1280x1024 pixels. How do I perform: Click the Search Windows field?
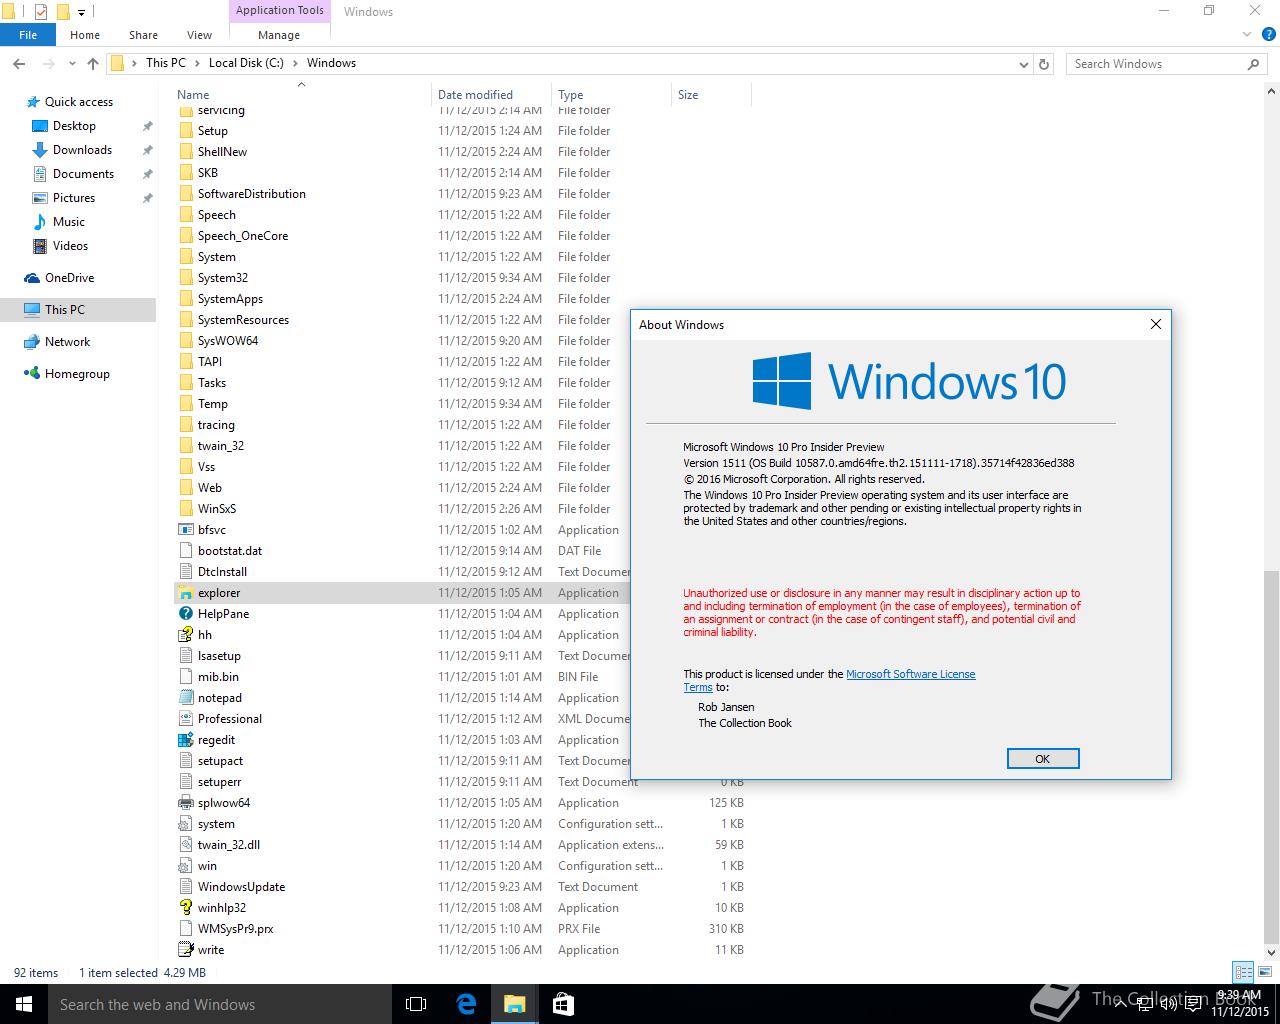click(x=1167, y=63)
